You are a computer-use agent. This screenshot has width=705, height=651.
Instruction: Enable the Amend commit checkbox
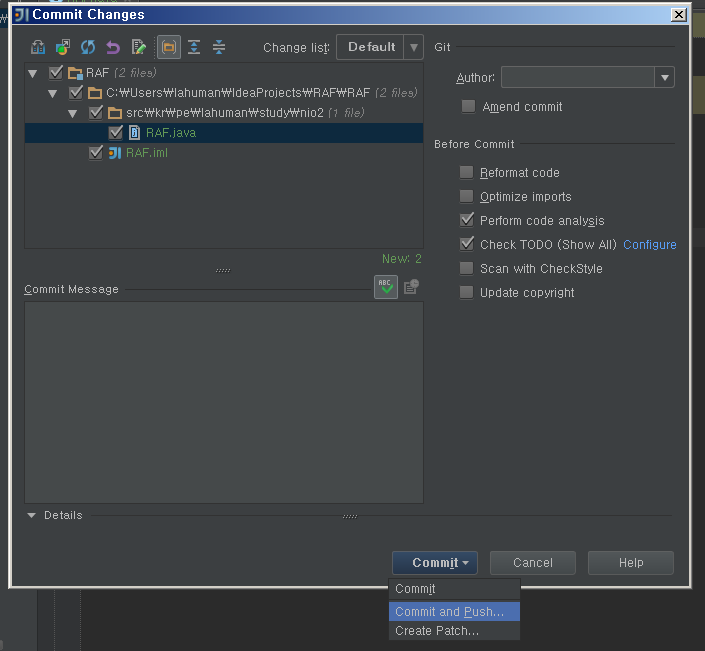468,107
